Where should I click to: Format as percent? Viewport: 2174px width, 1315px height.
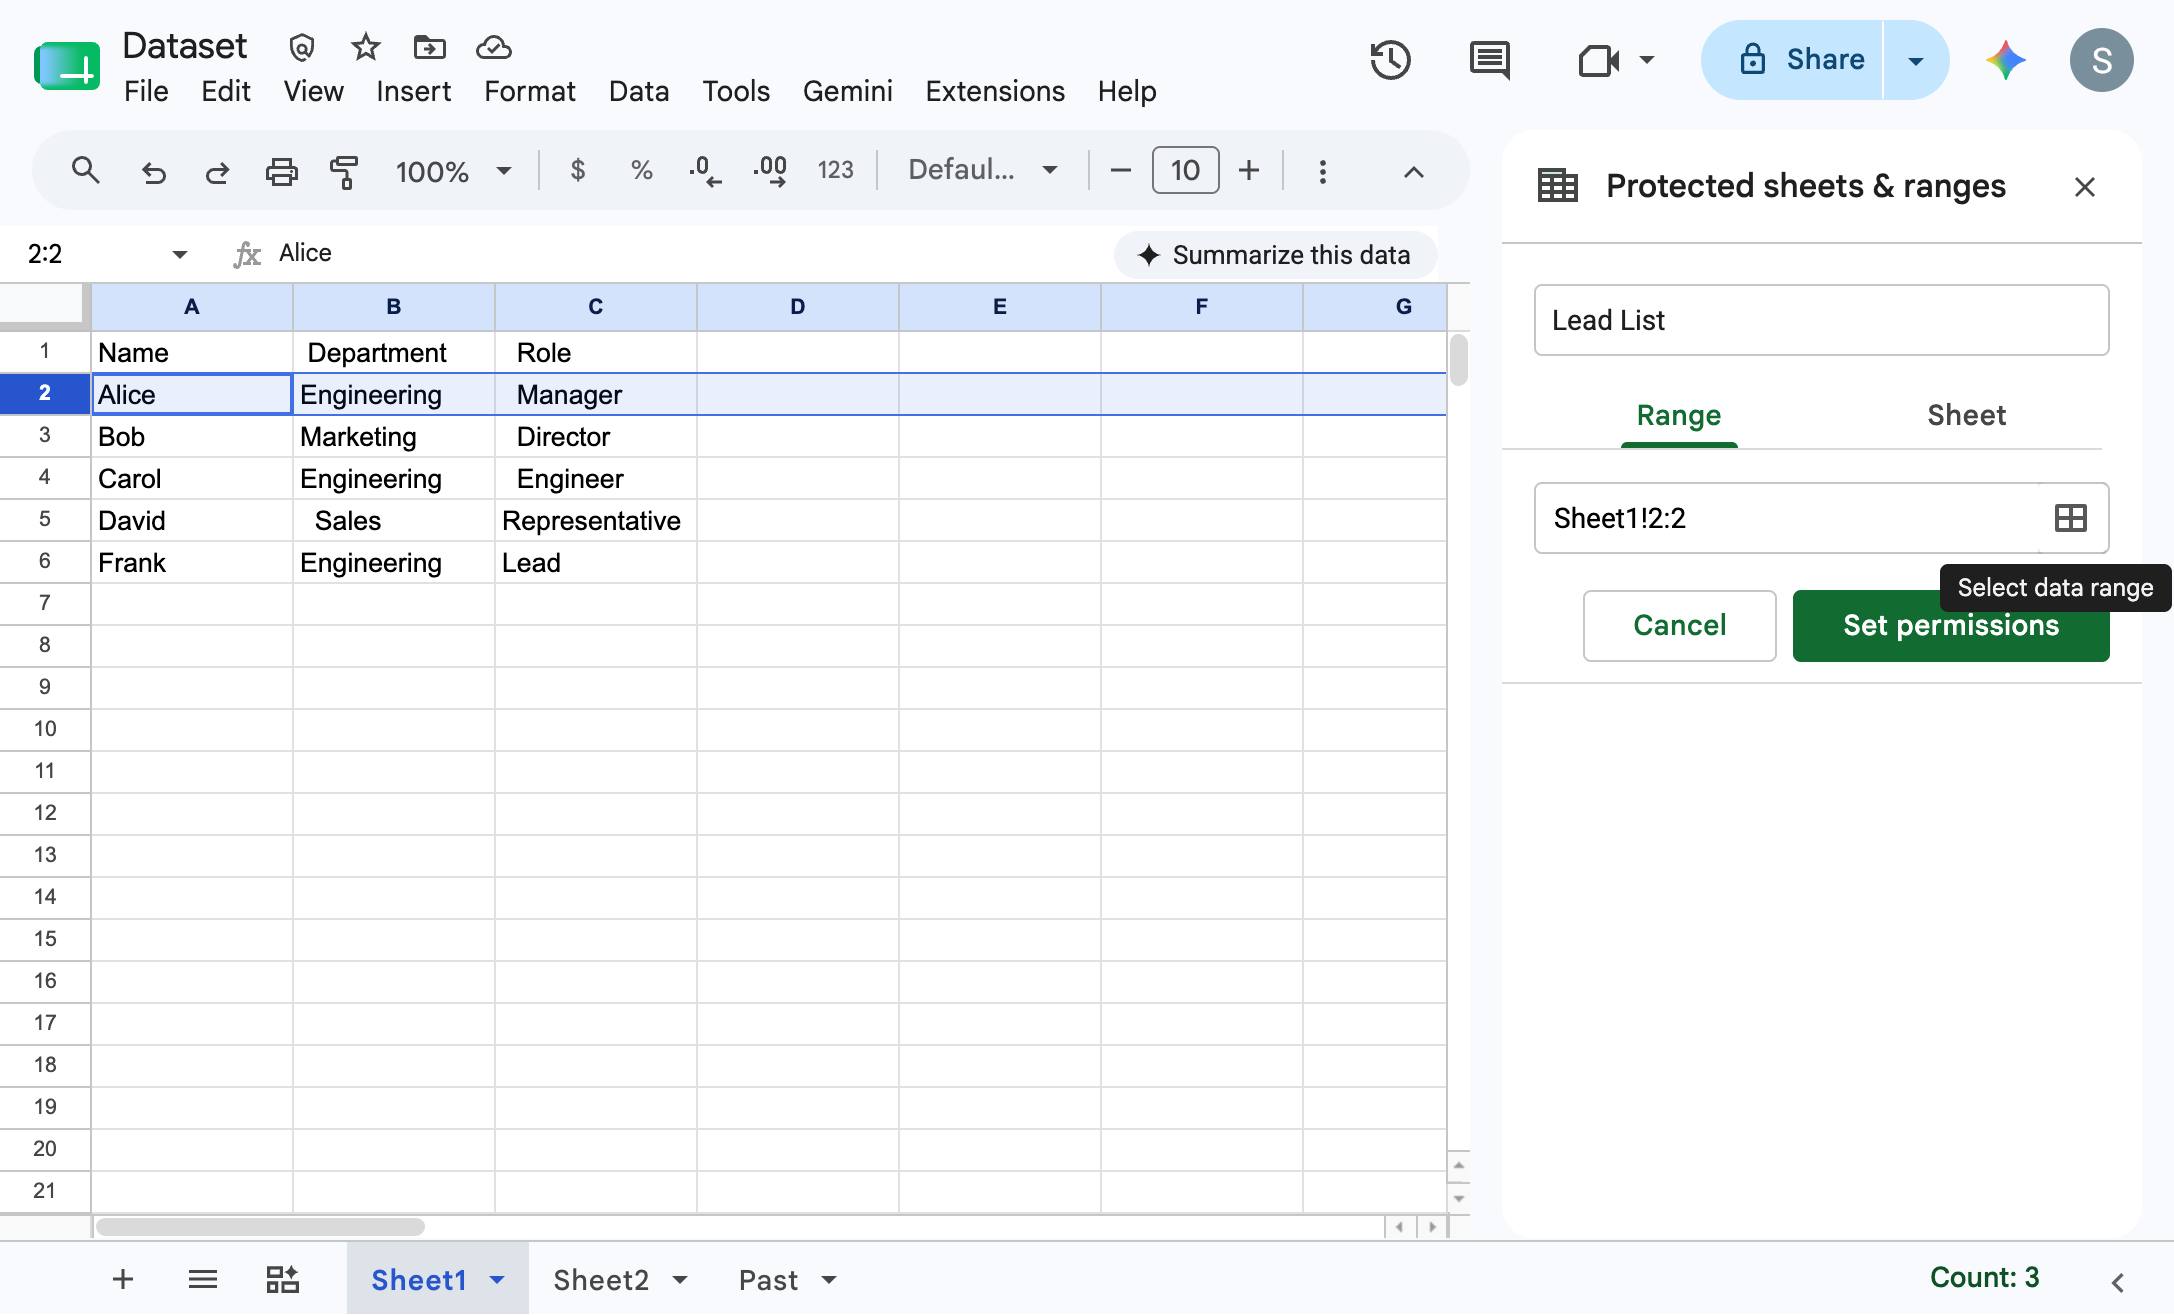tap(641, 171)
